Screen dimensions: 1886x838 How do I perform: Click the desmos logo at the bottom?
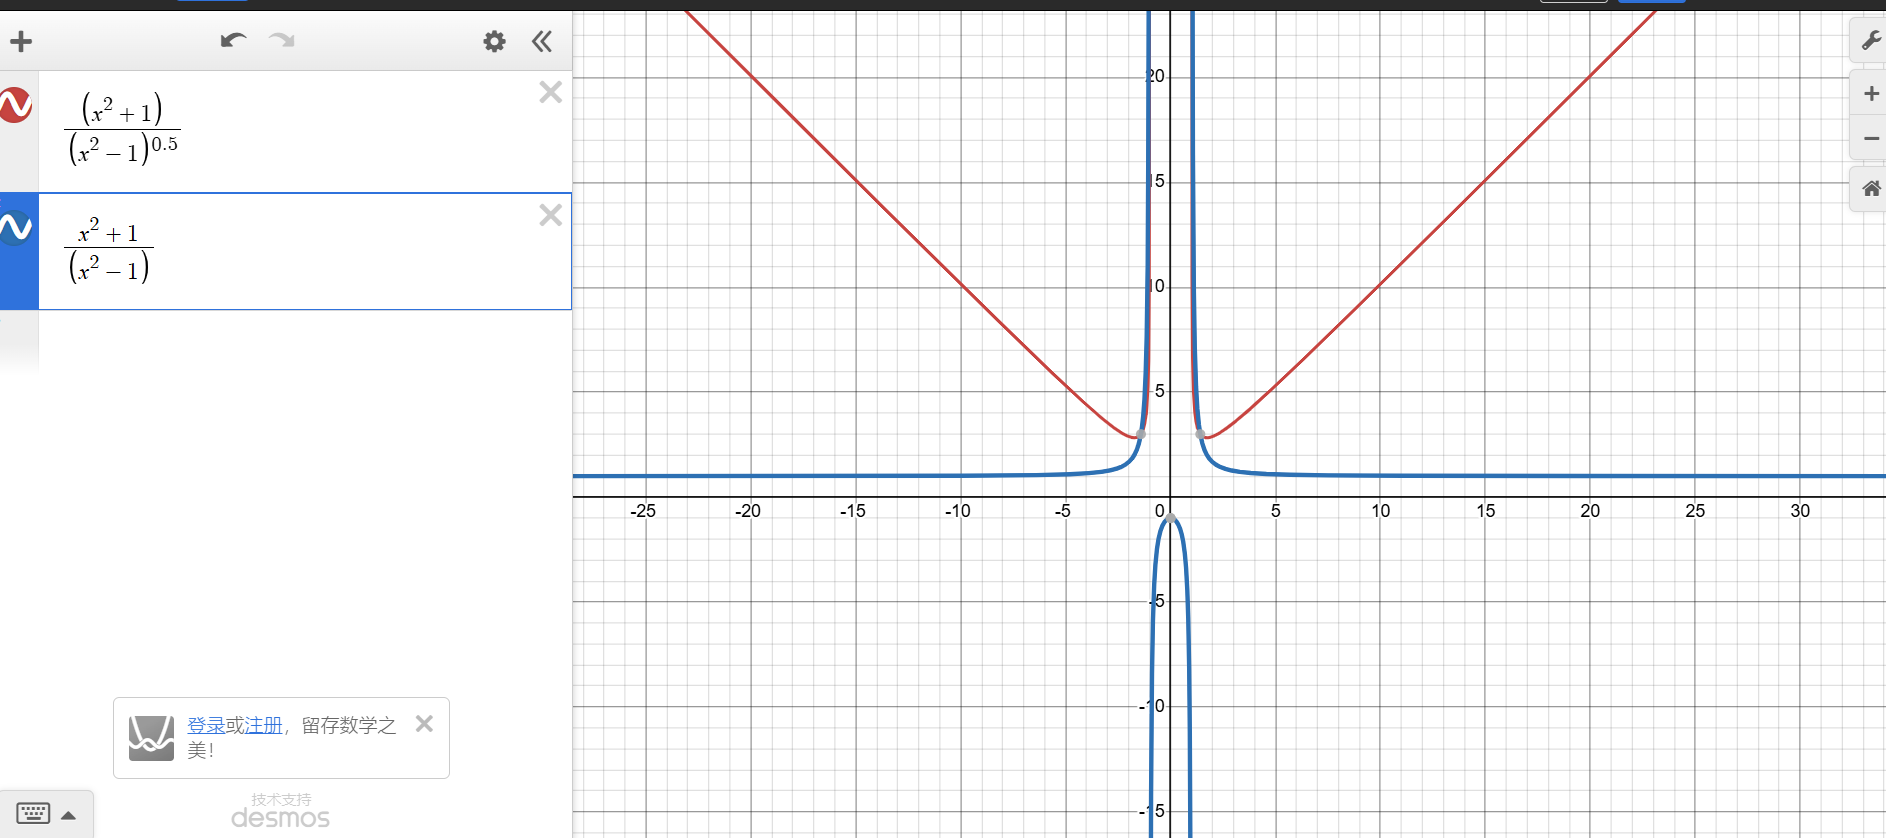[x=280, y=818]
